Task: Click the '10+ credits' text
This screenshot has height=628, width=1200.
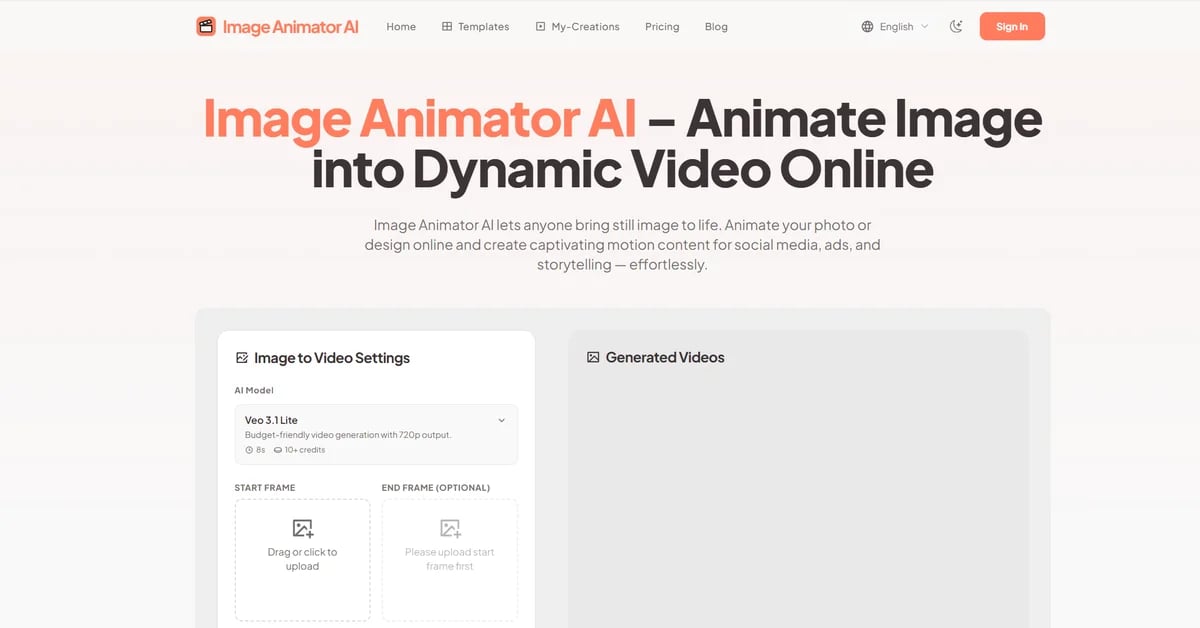Action: point(305,450)
